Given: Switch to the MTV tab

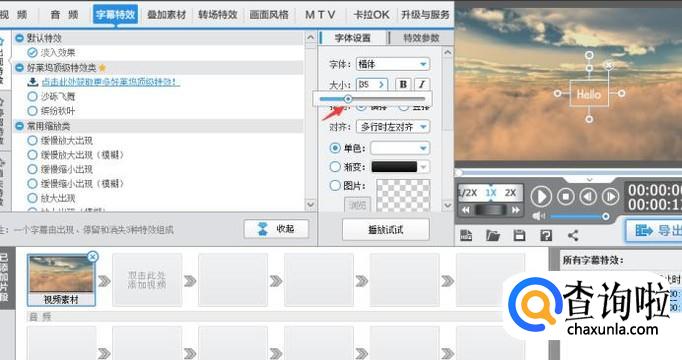Looking at the screenshot, I should tap(320, 14).
